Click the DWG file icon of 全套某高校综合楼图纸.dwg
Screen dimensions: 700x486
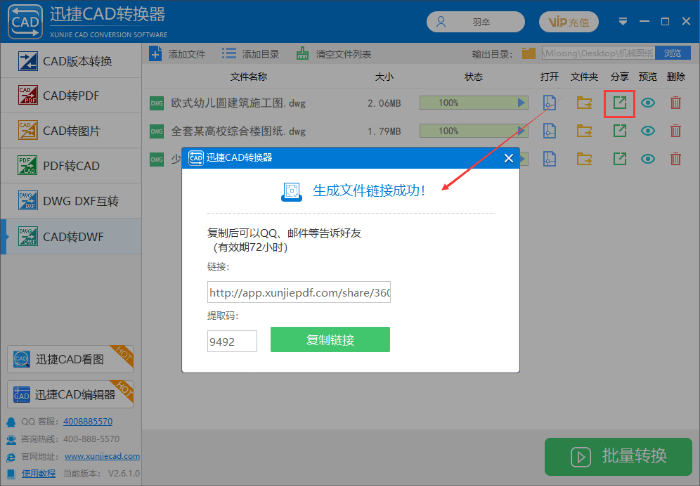(x=157, y=131)
